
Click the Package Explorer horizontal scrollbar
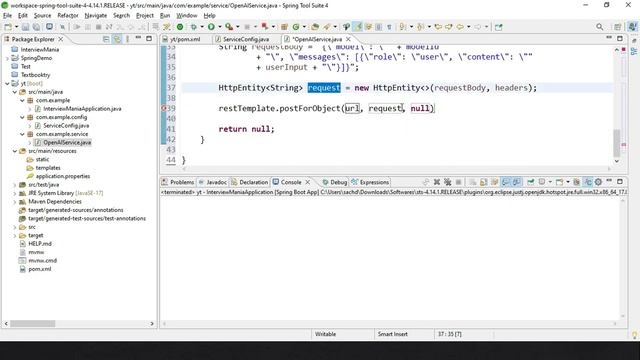pyautogui.click(x=33, y=324)
